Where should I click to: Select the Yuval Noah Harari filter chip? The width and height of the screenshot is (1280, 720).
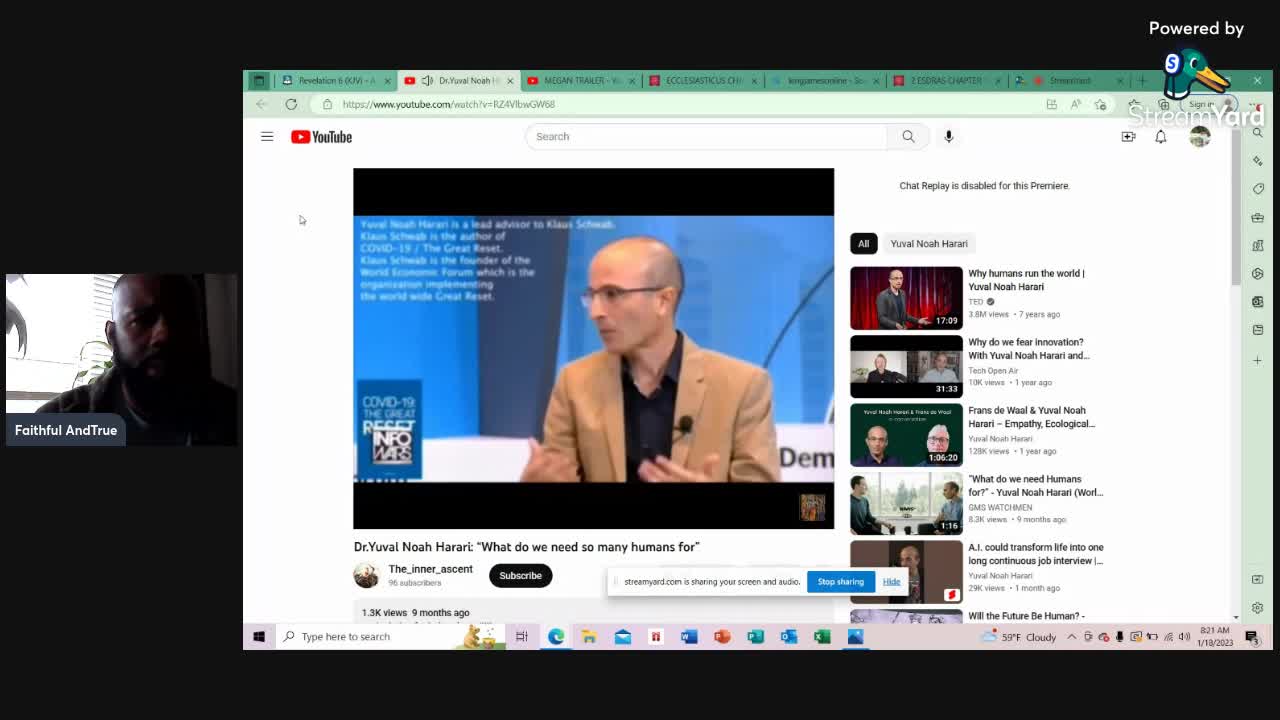click(929, 244)
